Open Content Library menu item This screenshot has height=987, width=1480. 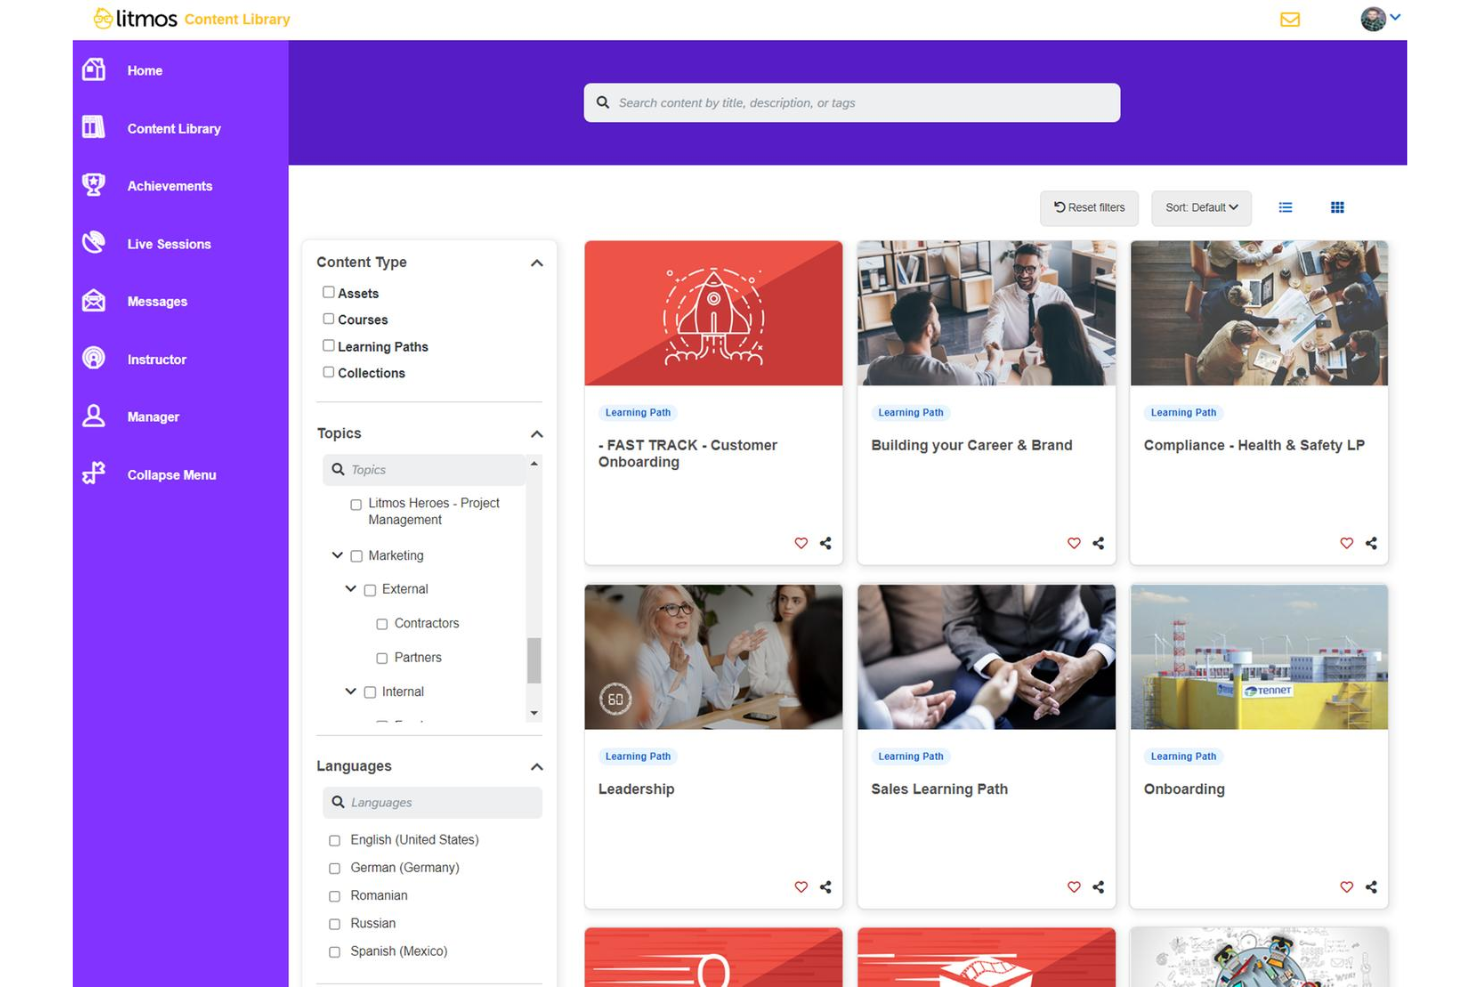pos(174,129)
